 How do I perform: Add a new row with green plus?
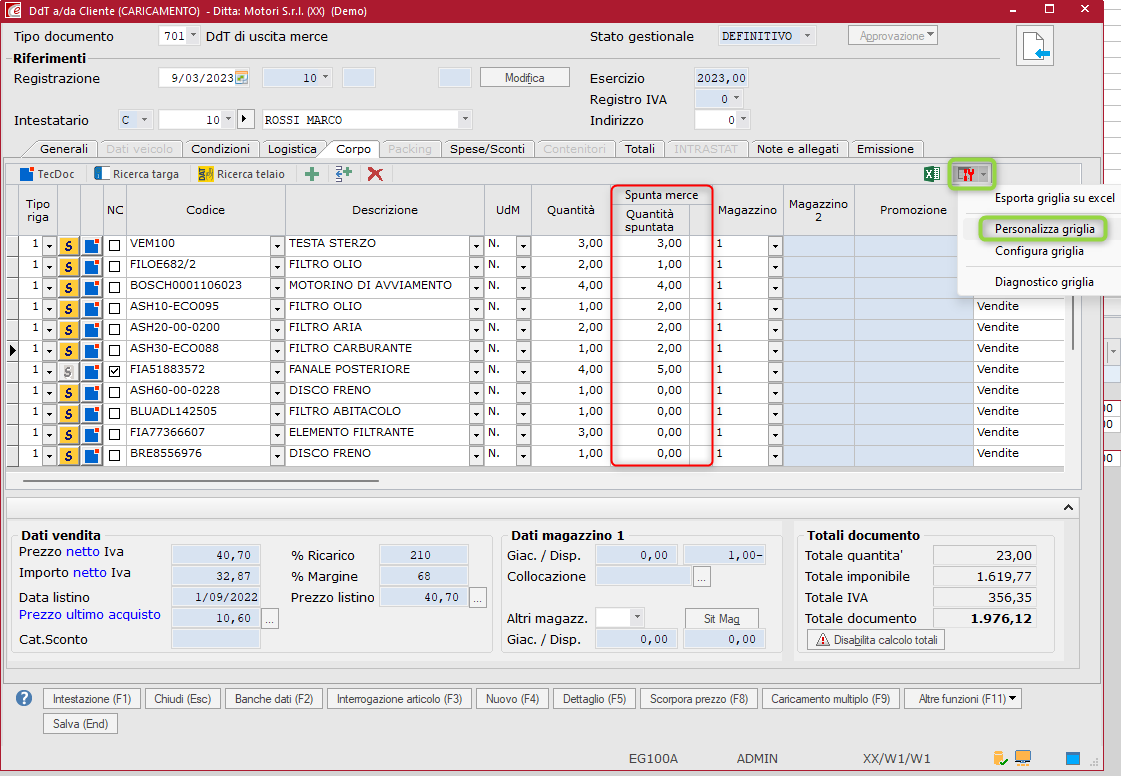[x=312, y=174]
